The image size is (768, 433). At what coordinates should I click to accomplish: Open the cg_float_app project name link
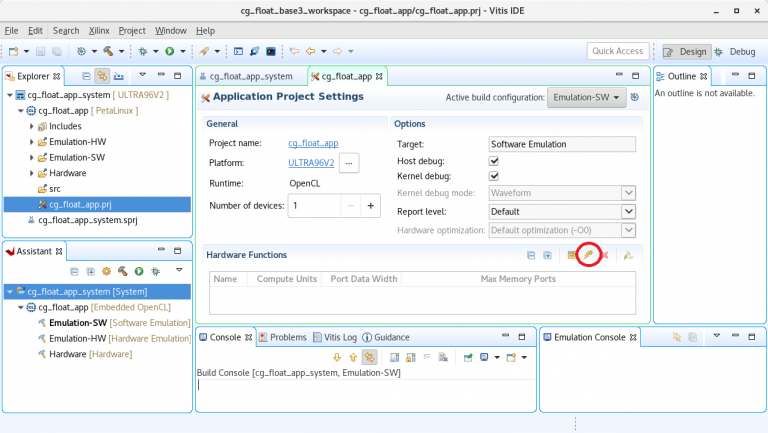coord(313,144)
